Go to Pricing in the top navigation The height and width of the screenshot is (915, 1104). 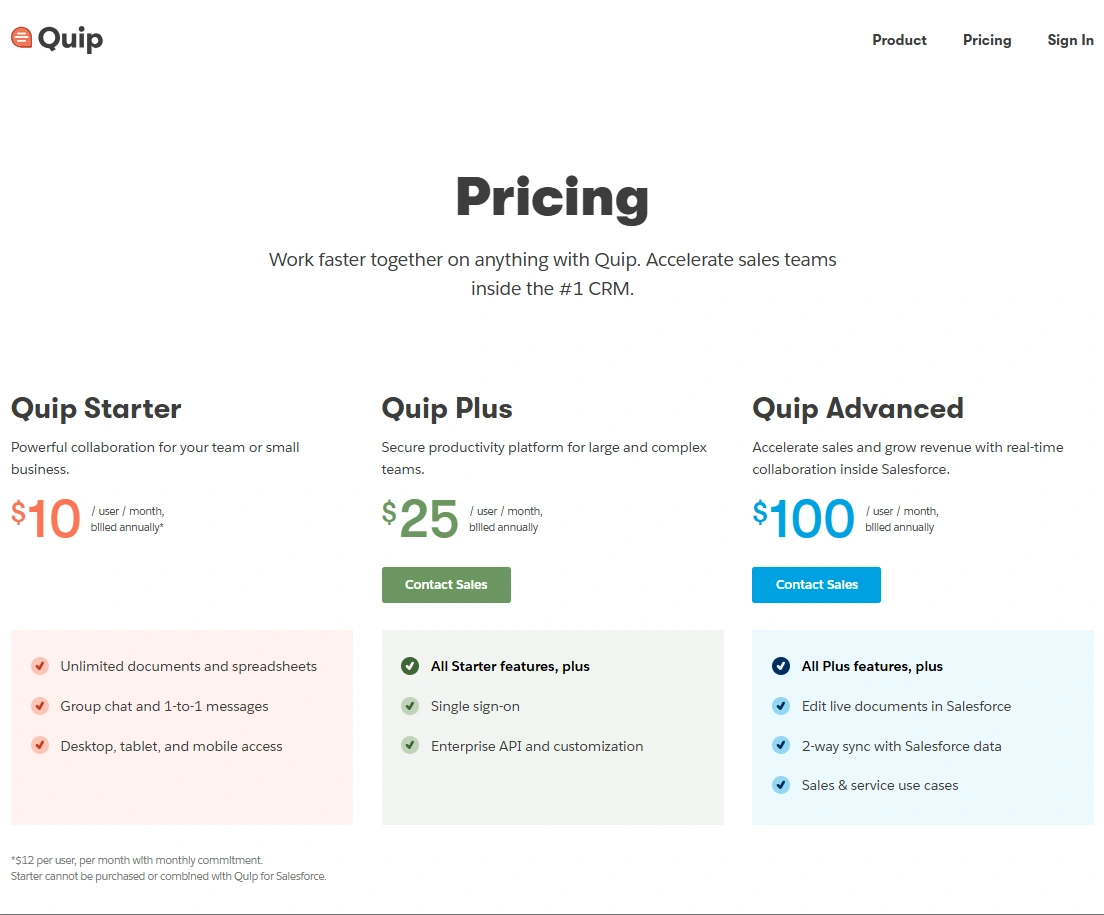pos(987,40)
